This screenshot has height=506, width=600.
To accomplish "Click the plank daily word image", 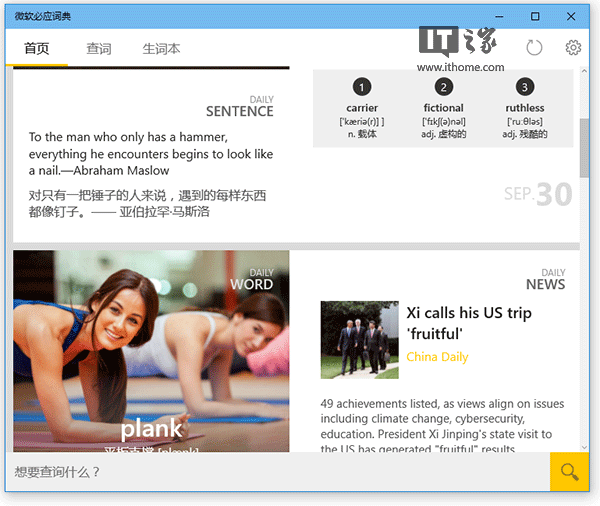I will [151, 350].
